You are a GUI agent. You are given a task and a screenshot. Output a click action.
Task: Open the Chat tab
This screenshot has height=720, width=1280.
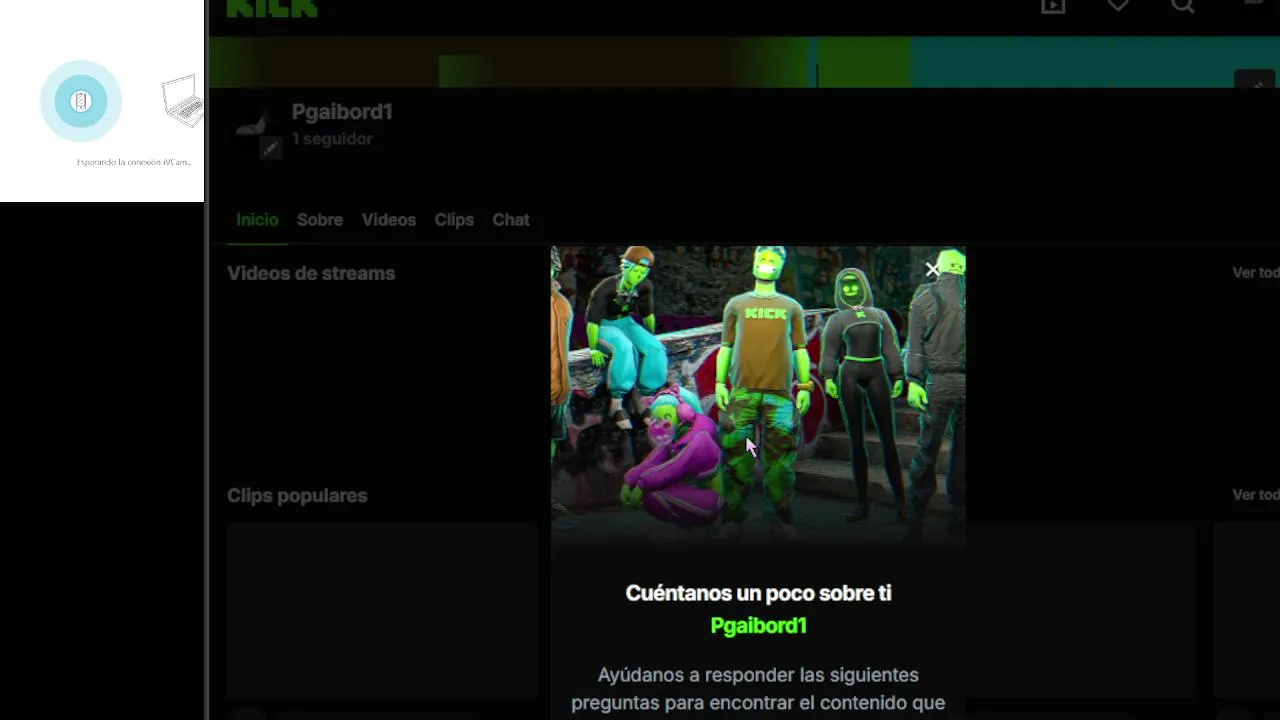point(511,220)
